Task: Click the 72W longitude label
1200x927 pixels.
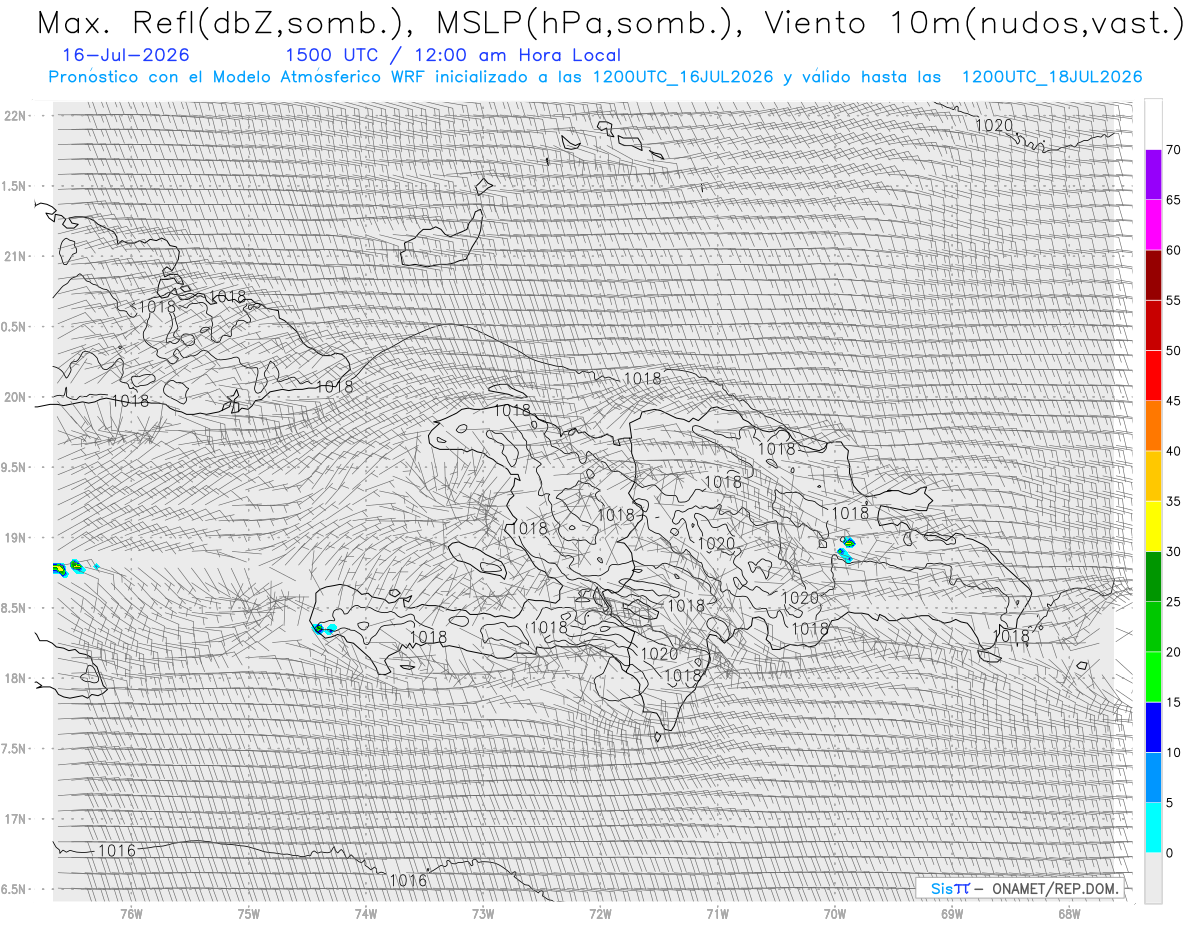Action: (x=600, y=914)
